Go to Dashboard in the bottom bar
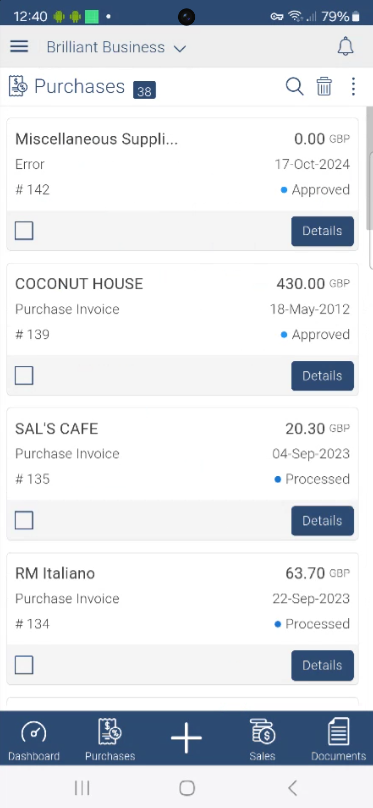373x808 pixels. point(34,740)
